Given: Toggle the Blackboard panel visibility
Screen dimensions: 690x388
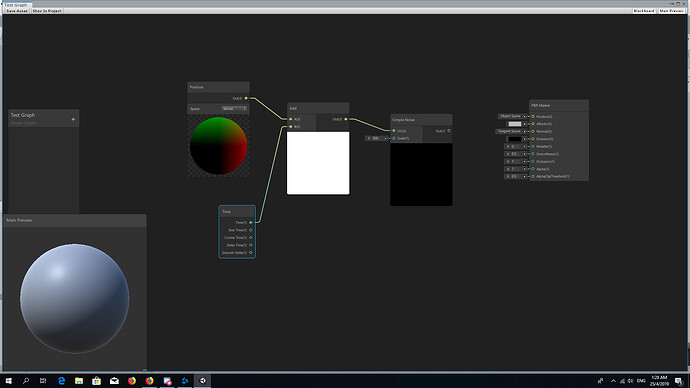Looking at the screenshot, I should [644, 11].
